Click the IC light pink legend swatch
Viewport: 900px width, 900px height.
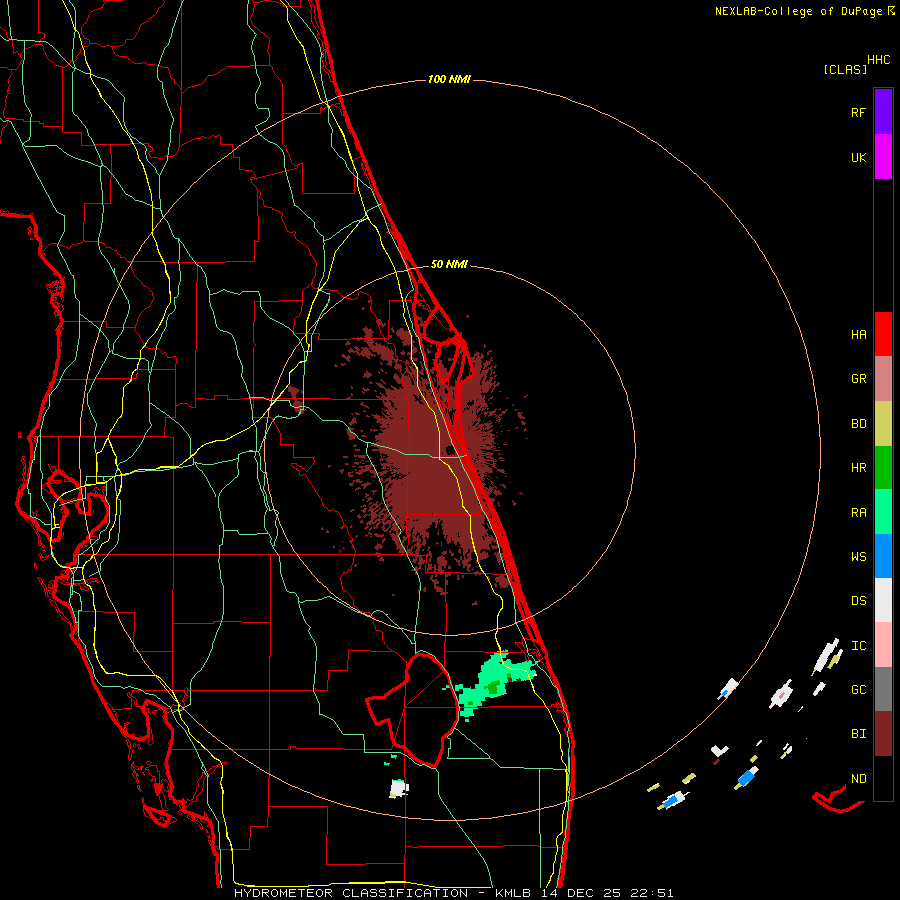tap(883, 645)
